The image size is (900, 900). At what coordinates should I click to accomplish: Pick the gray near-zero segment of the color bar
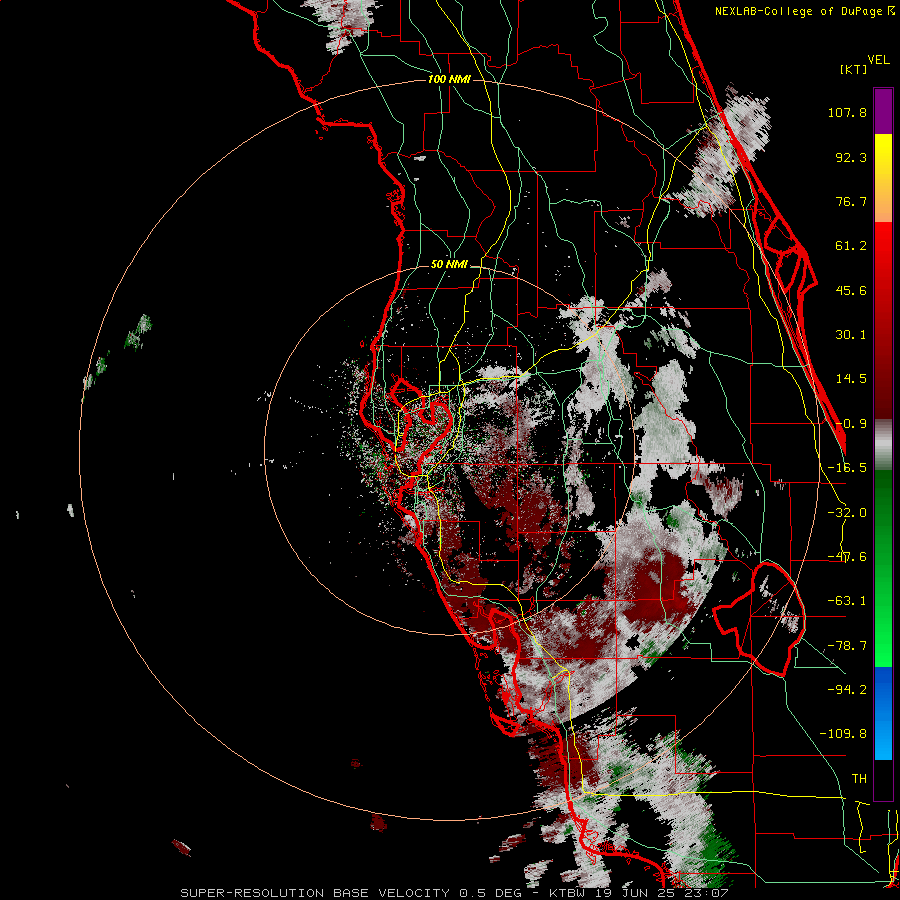coord(883,445)
